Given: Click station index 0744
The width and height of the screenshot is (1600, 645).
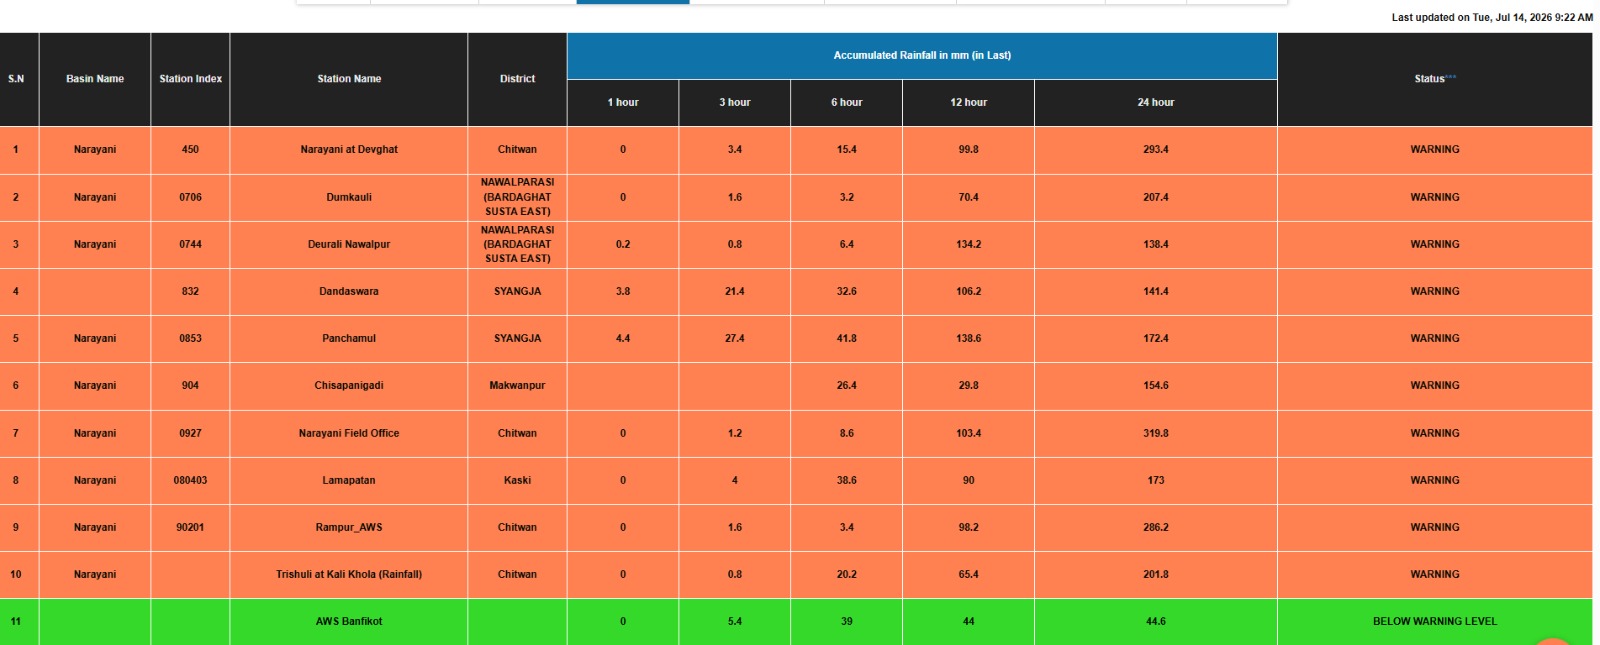Looking at the screenshot, I should [x=190, y=245].
